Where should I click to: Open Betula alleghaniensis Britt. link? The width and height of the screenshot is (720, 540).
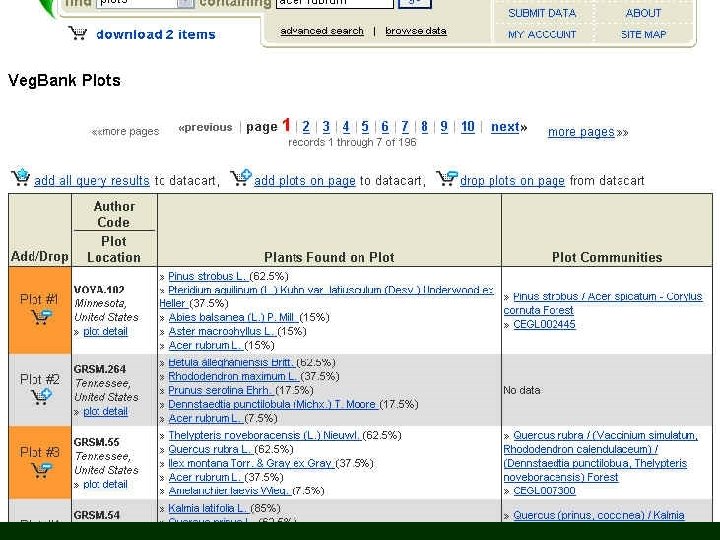click(x=231, y=362)
